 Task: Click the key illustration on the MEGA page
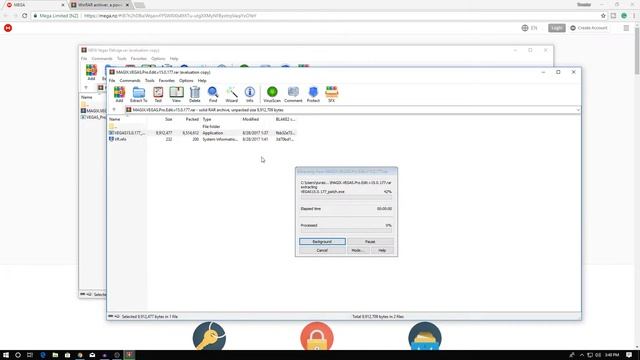209,336
